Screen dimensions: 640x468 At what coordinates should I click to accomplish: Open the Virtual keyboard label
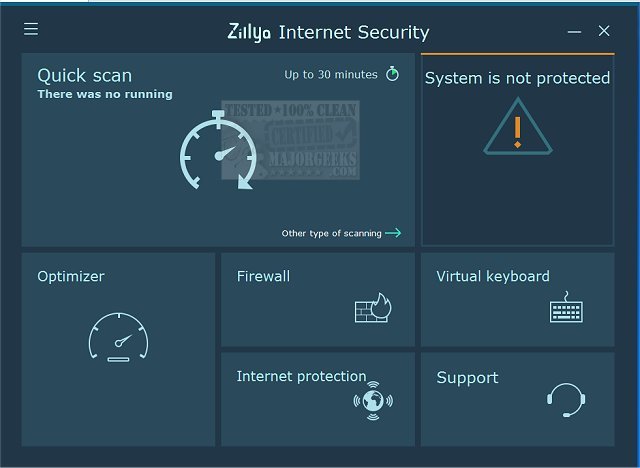click(x=492, y=276)
